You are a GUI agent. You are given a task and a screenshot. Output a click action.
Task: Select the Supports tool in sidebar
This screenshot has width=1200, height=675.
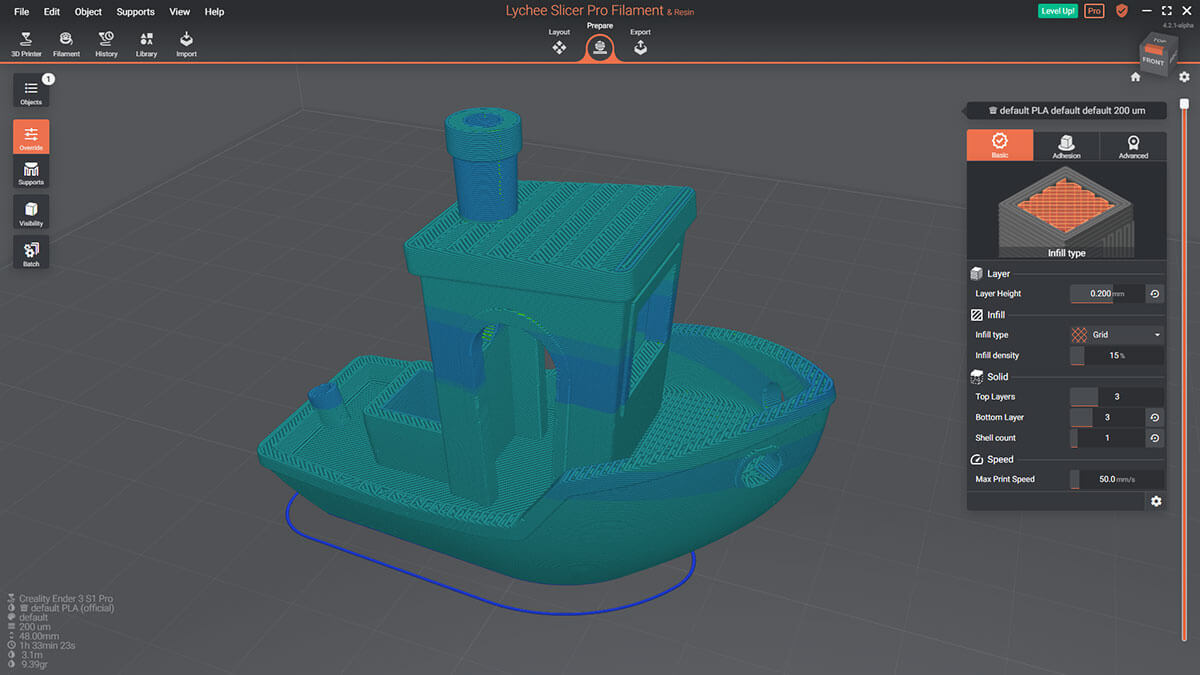(x=31, y=173)
